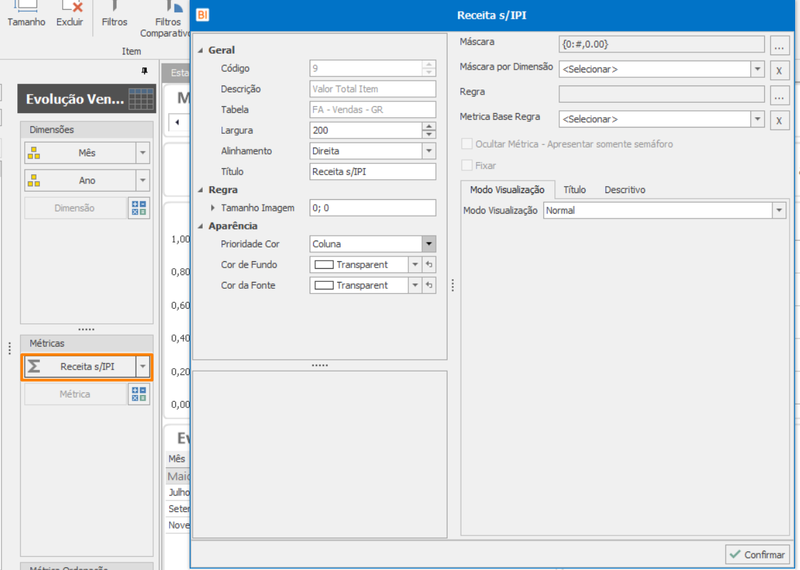Screen dimensions: 800x570
Task: Click the grid icon beside Evolução Ven...
Action: [141, 98]
